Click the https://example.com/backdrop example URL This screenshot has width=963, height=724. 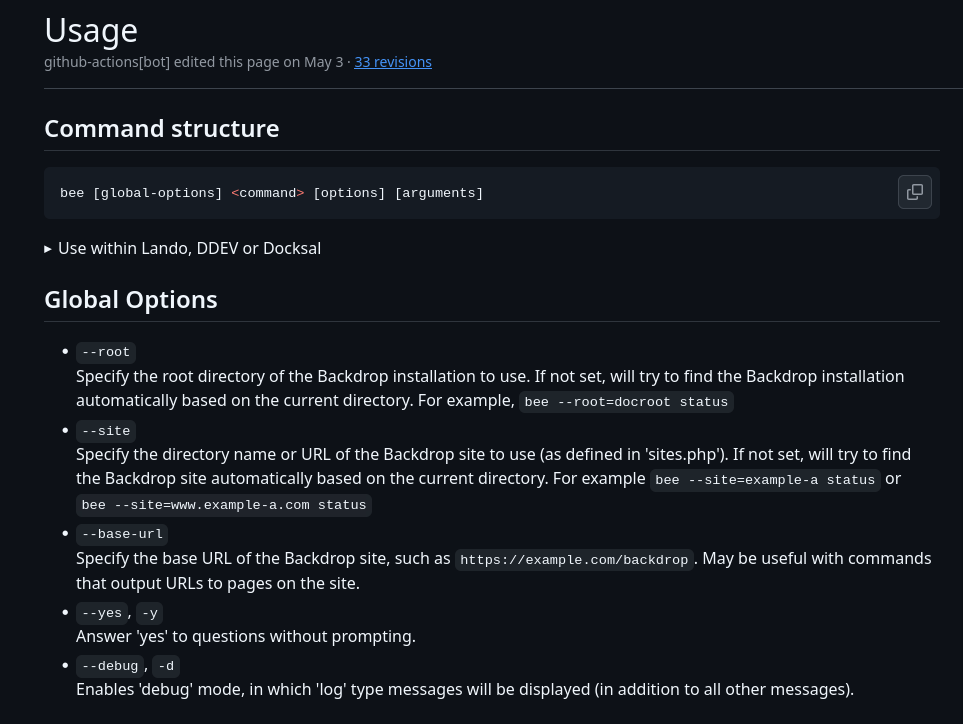[x=574, y=560]
